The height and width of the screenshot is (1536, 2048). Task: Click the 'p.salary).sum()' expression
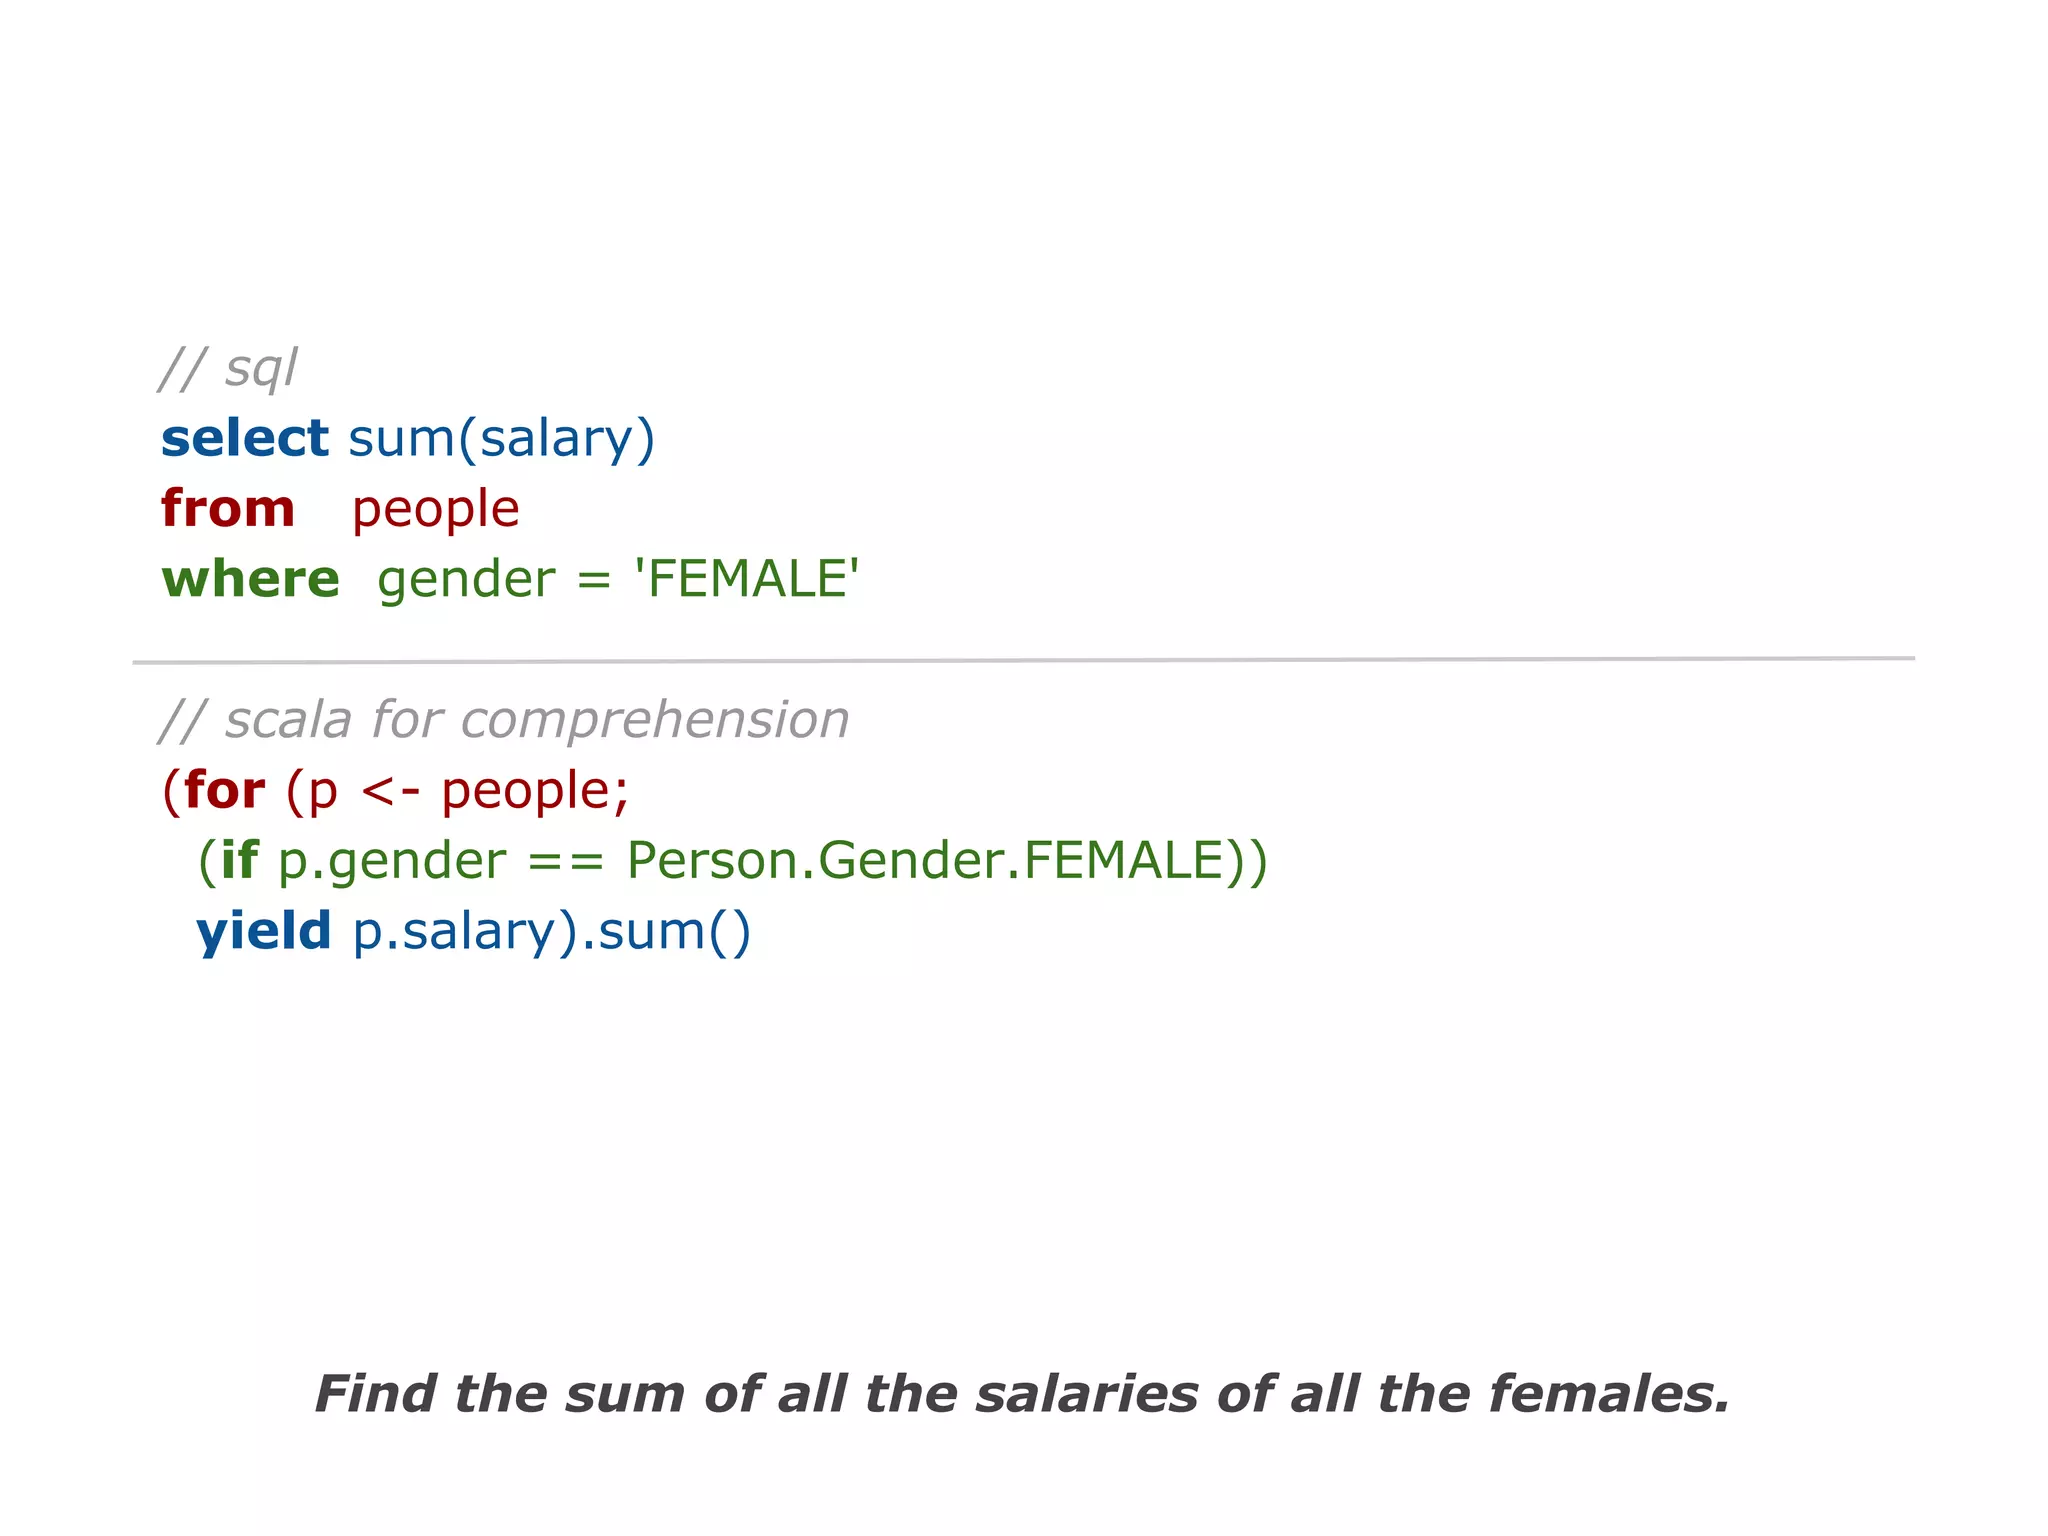click(x=552, y=932)
